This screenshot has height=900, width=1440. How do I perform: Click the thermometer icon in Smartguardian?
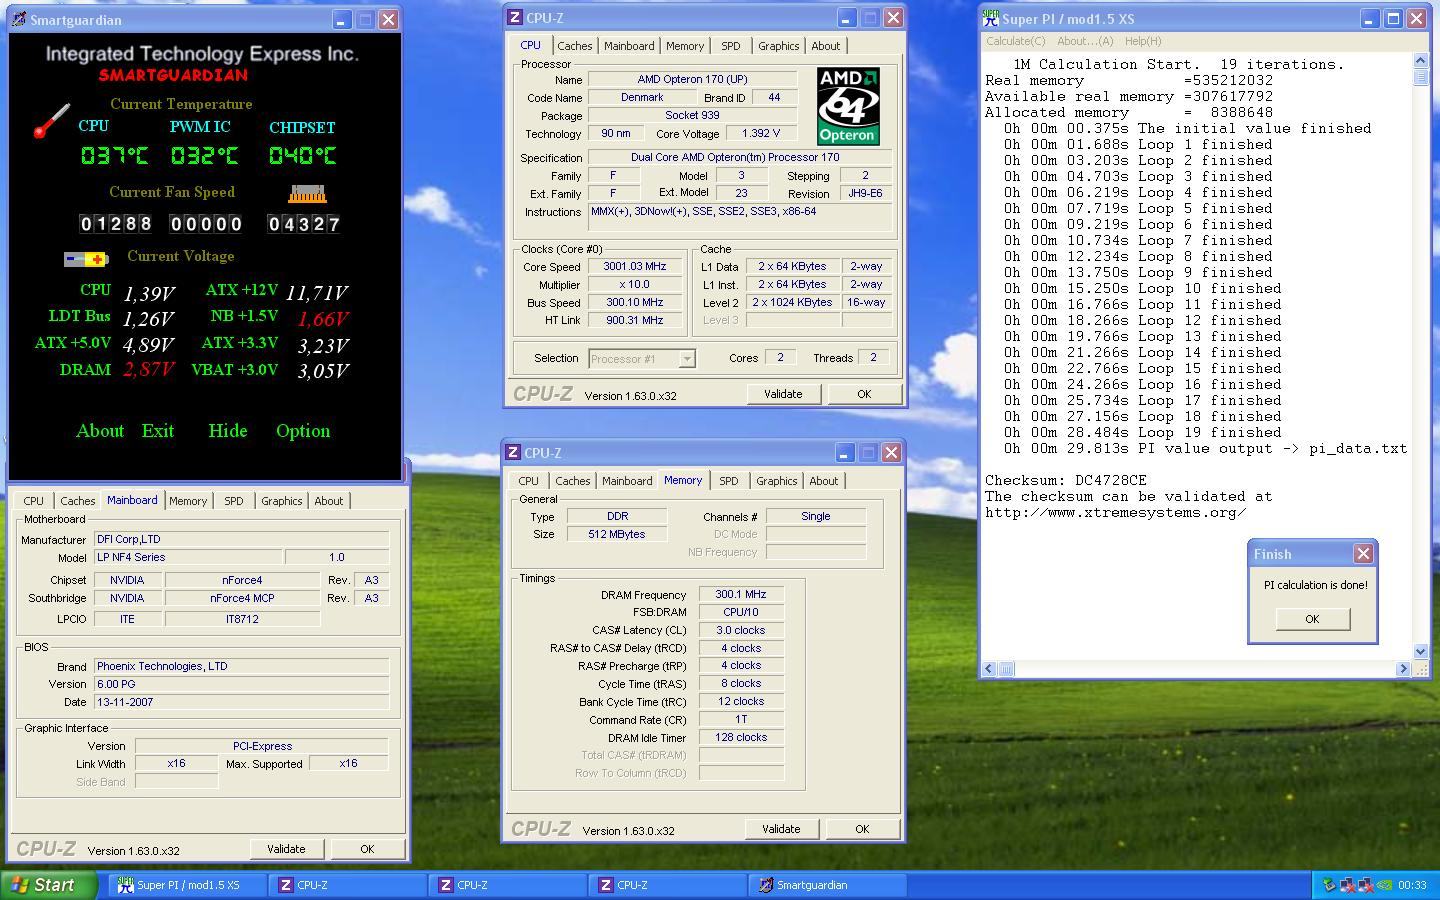tap(51, 121)
